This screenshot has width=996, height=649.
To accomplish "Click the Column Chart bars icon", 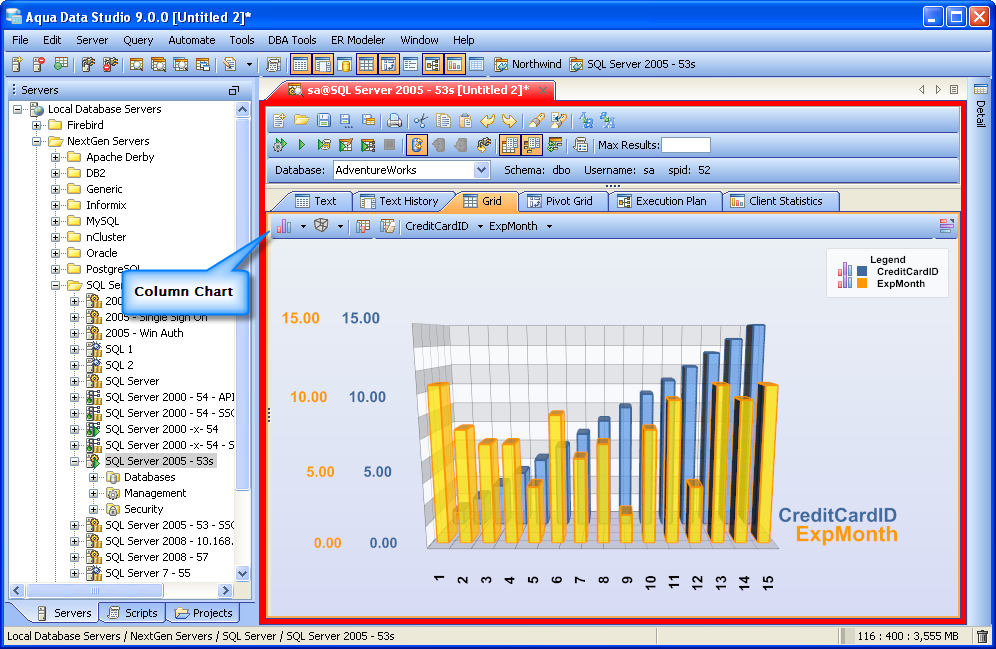I will tap(284, 226).
